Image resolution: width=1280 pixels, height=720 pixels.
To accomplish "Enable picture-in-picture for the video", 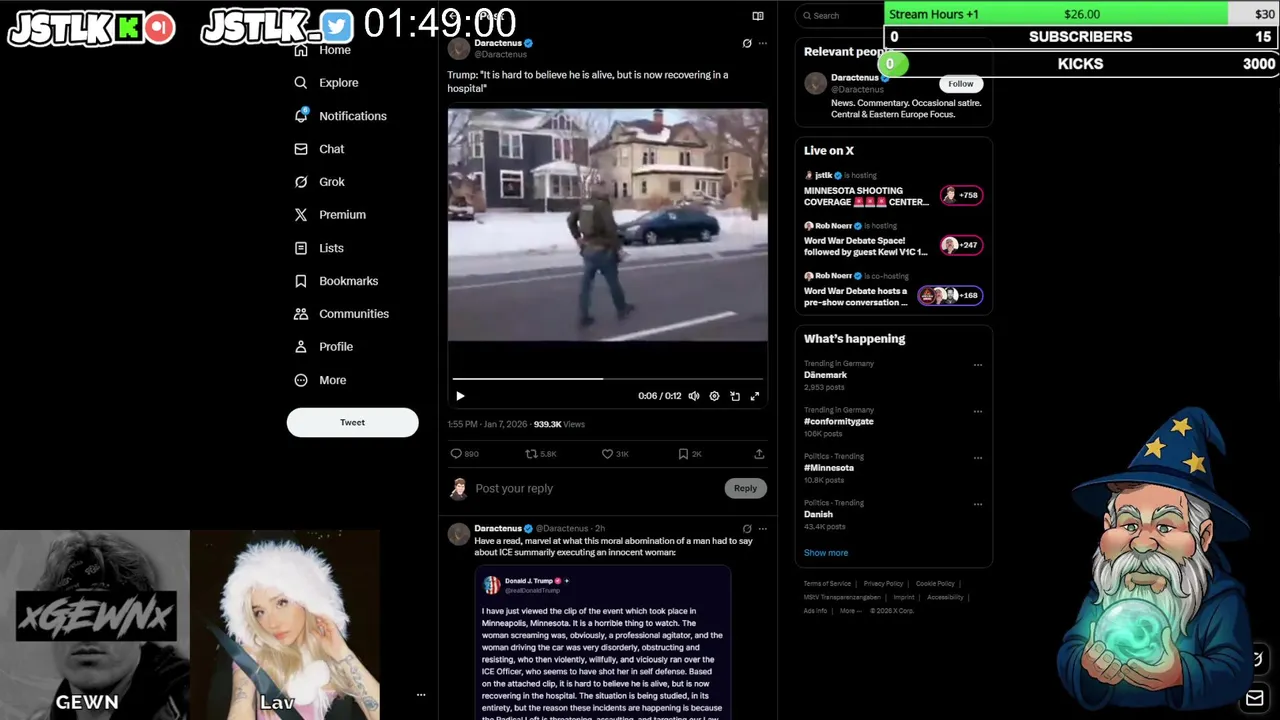I will click(735, 396).
